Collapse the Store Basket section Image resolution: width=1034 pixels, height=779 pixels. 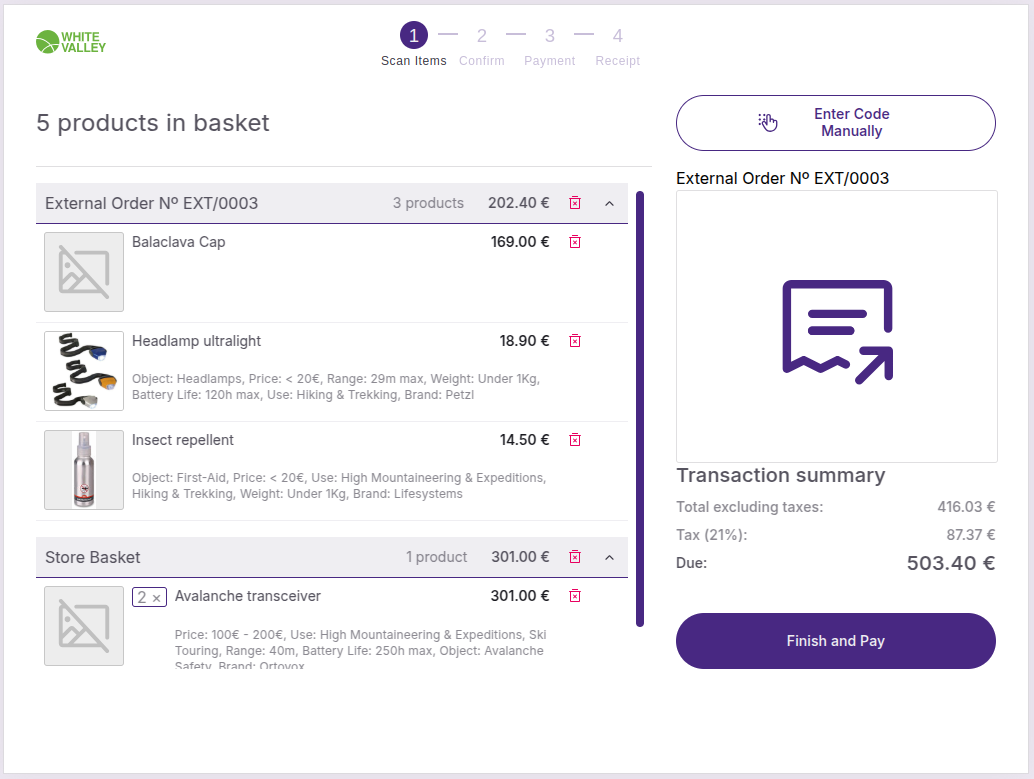(609, 557)
